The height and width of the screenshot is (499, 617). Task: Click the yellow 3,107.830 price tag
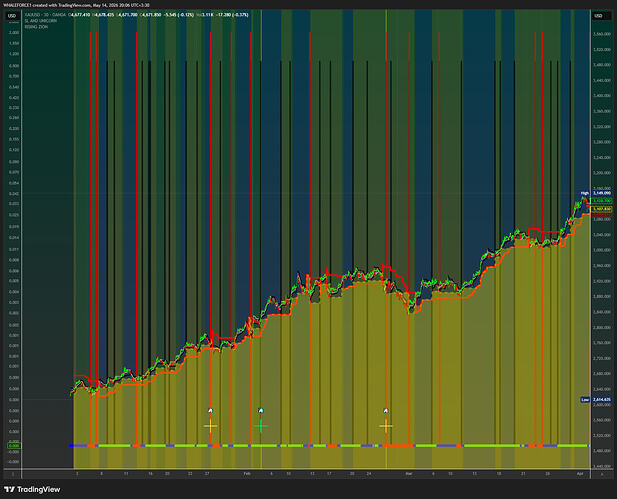coord(601,209)
